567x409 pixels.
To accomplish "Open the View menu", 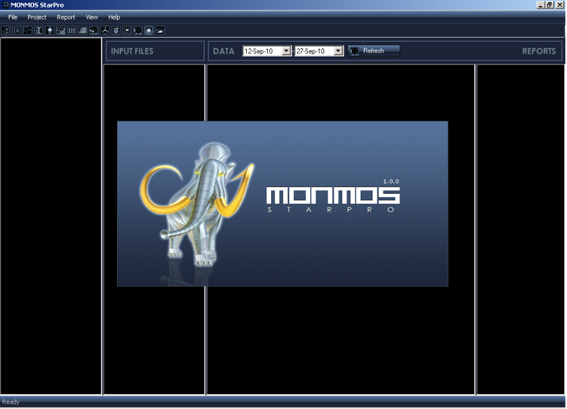I will click(x=92, y=17).
